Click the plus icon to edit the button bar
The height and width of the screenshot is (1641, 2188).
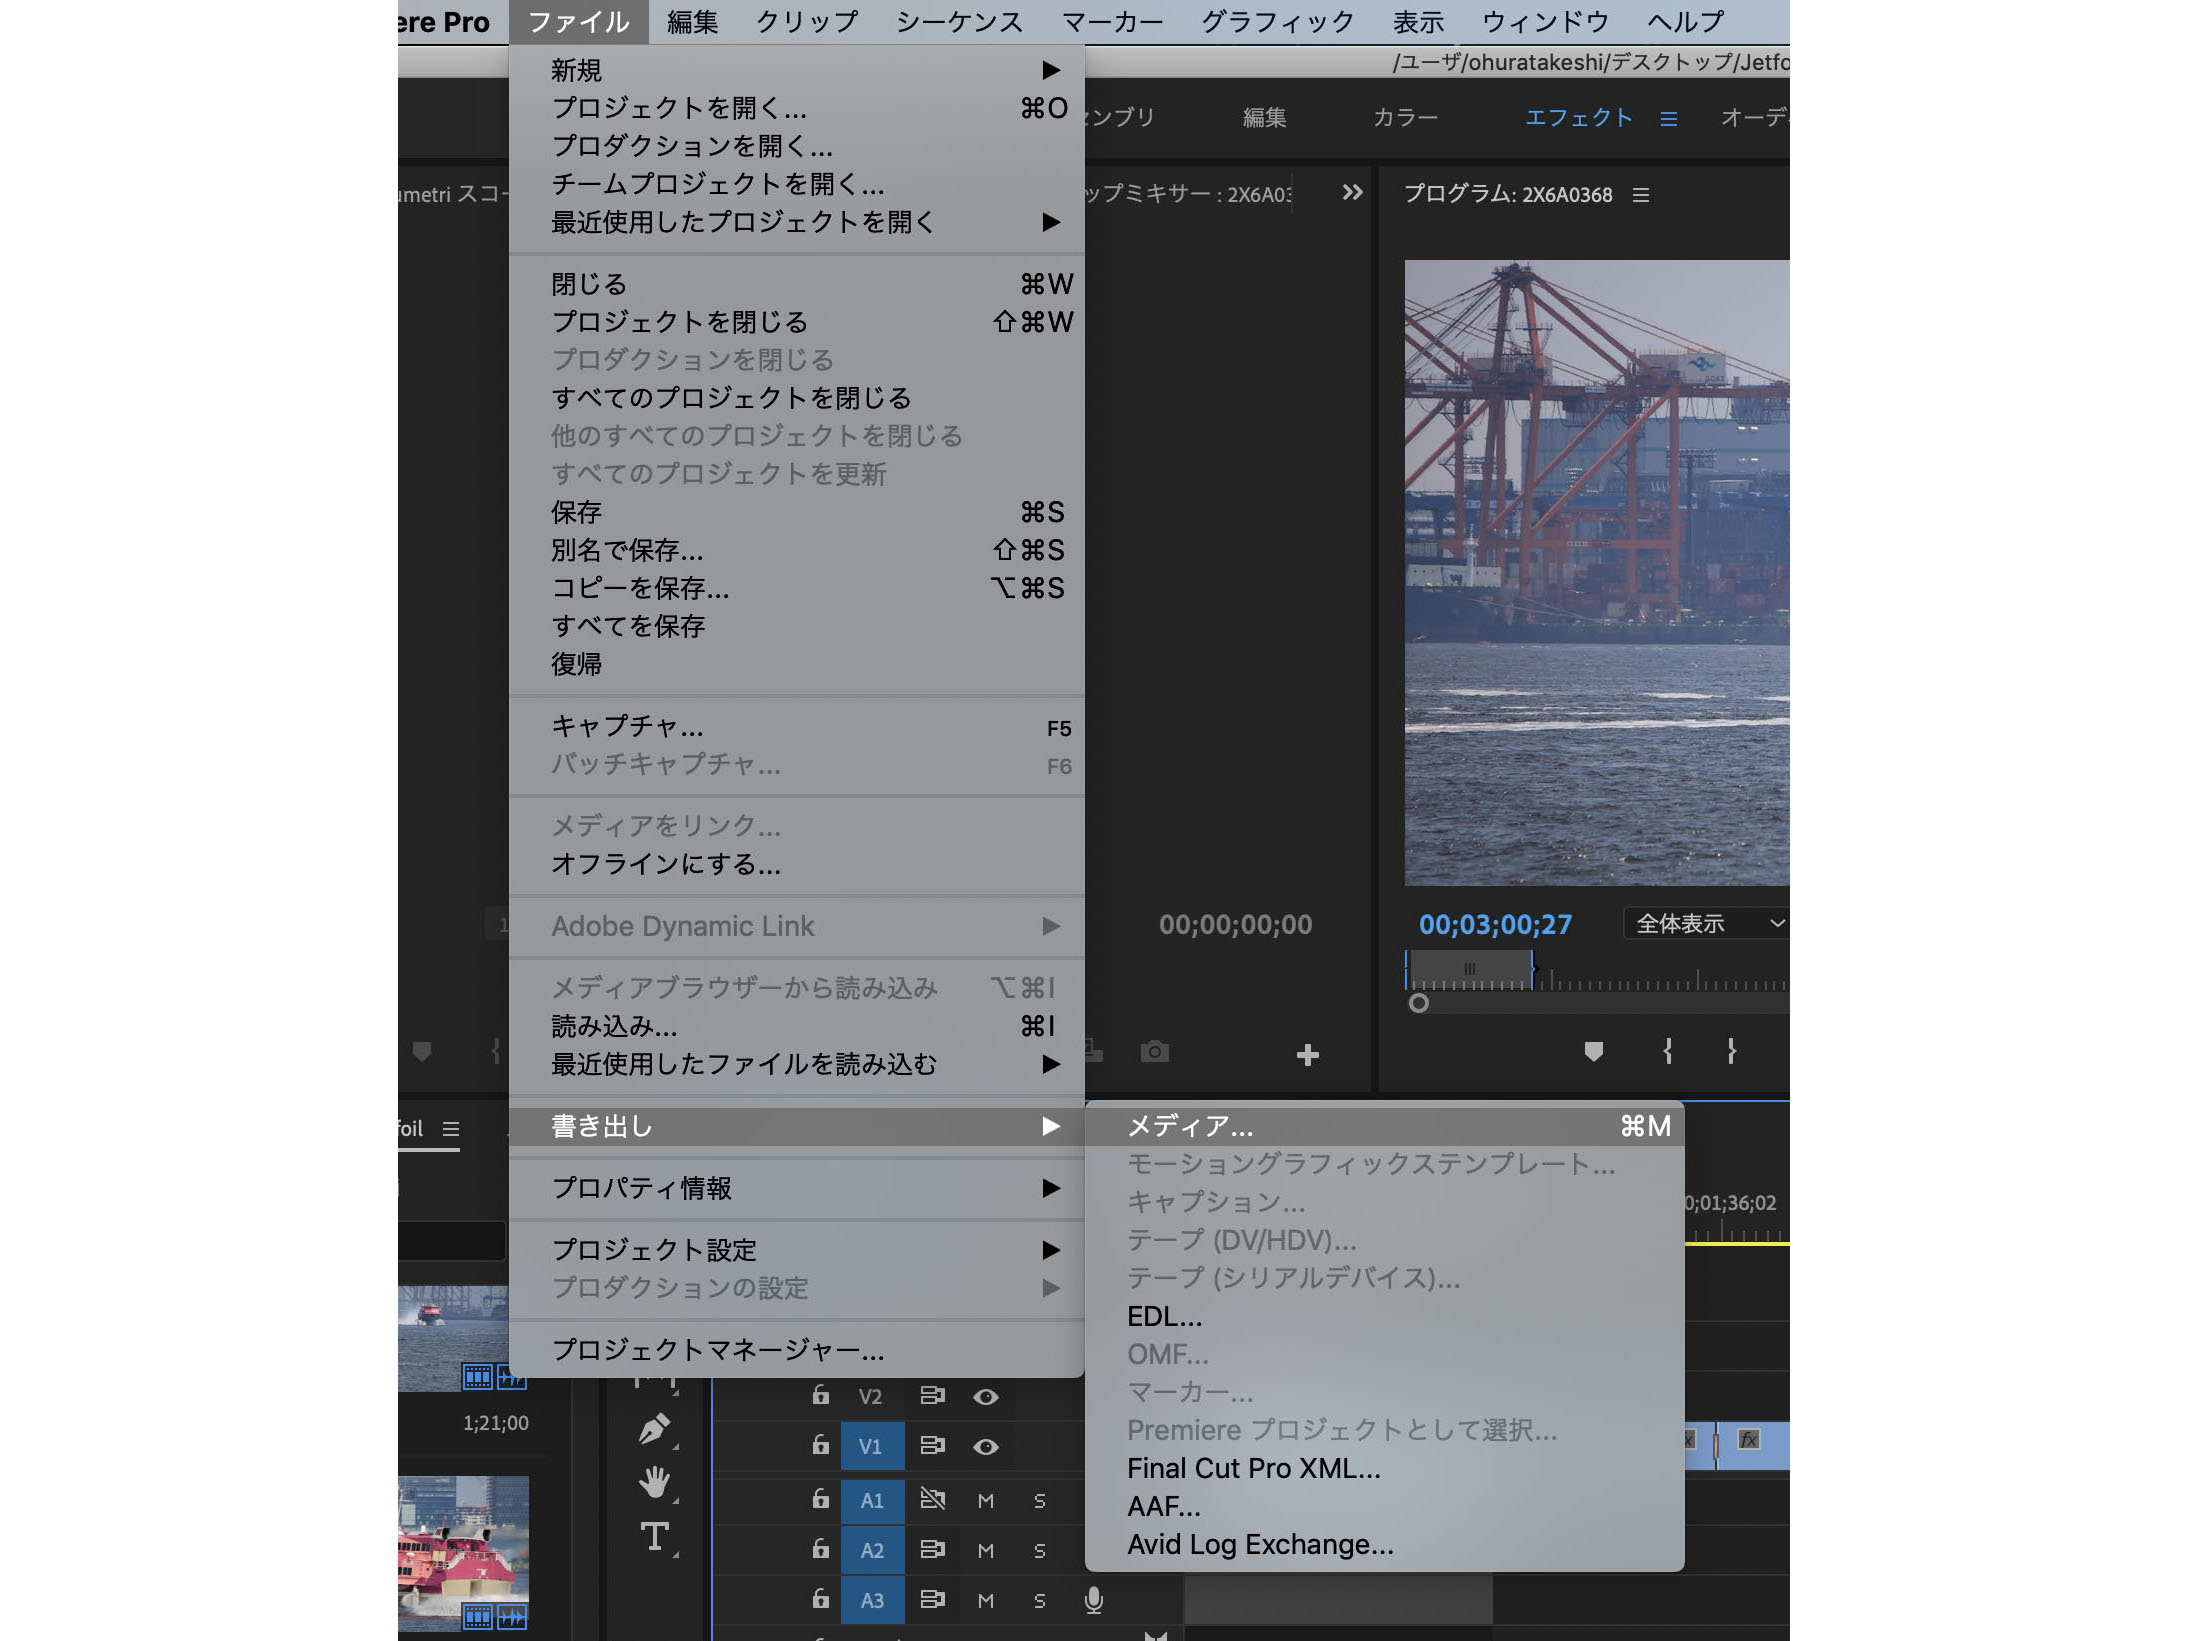pos(1307,1053)
